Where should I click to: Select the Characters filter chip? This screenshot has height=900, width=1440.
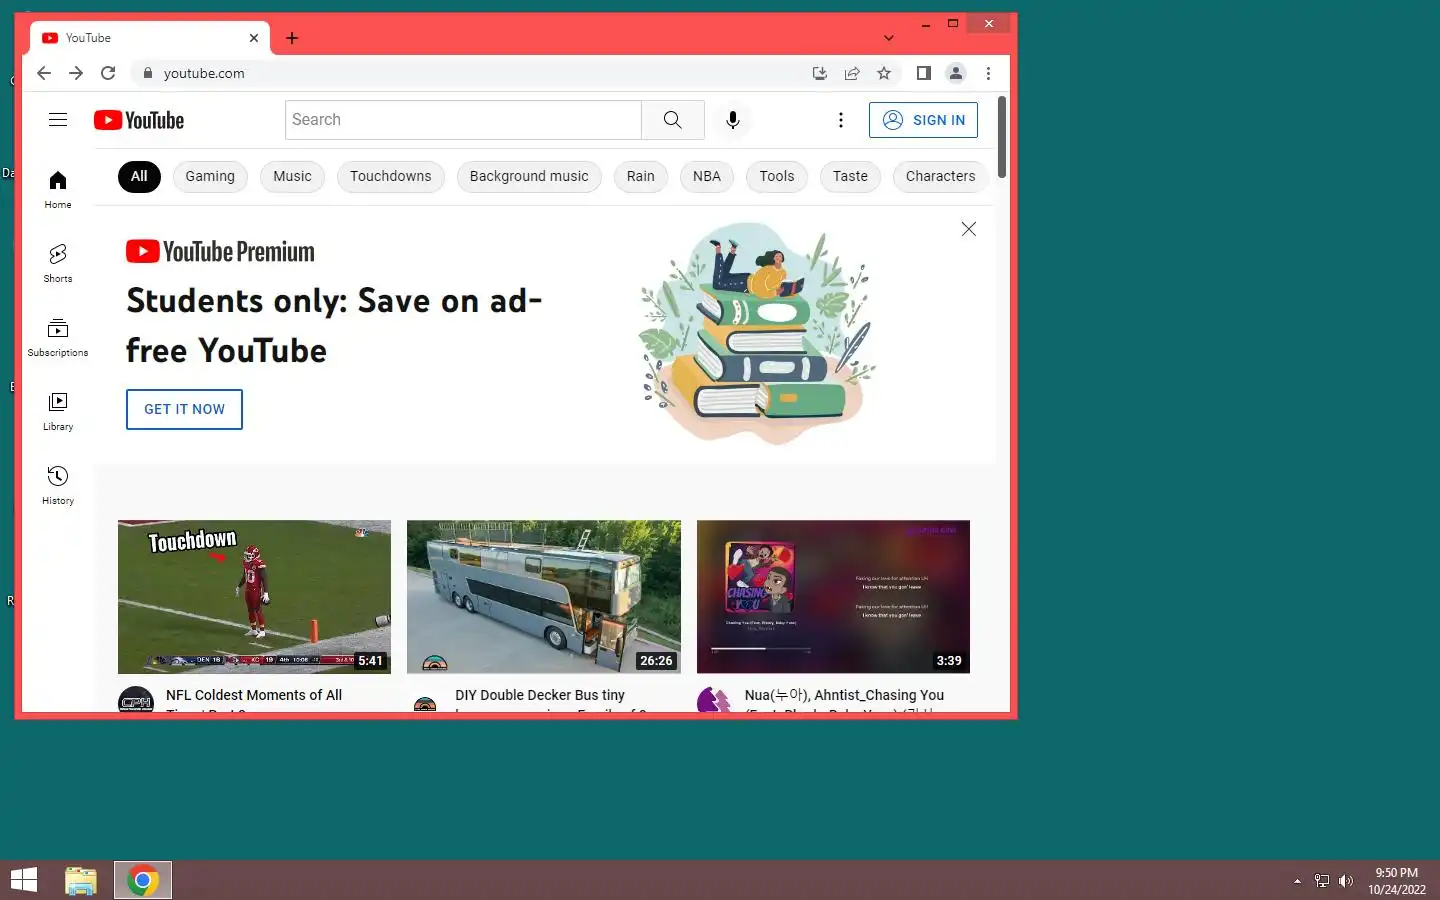coord(940,177)
